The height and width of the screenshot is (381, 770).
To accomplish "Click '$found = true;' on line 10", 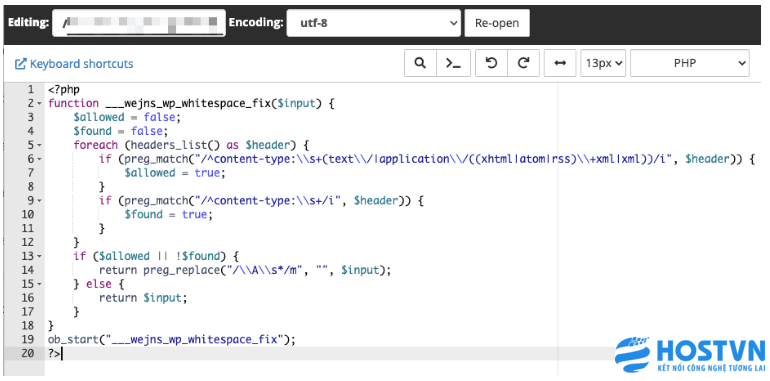I will coord(169,215).
